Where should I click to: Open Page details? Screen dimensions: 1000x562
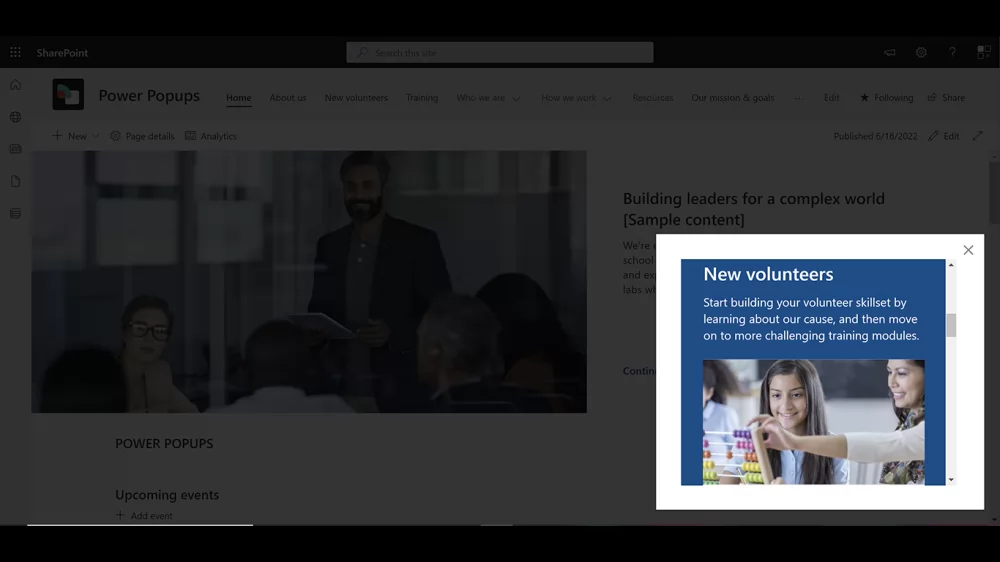coord(142,136)
